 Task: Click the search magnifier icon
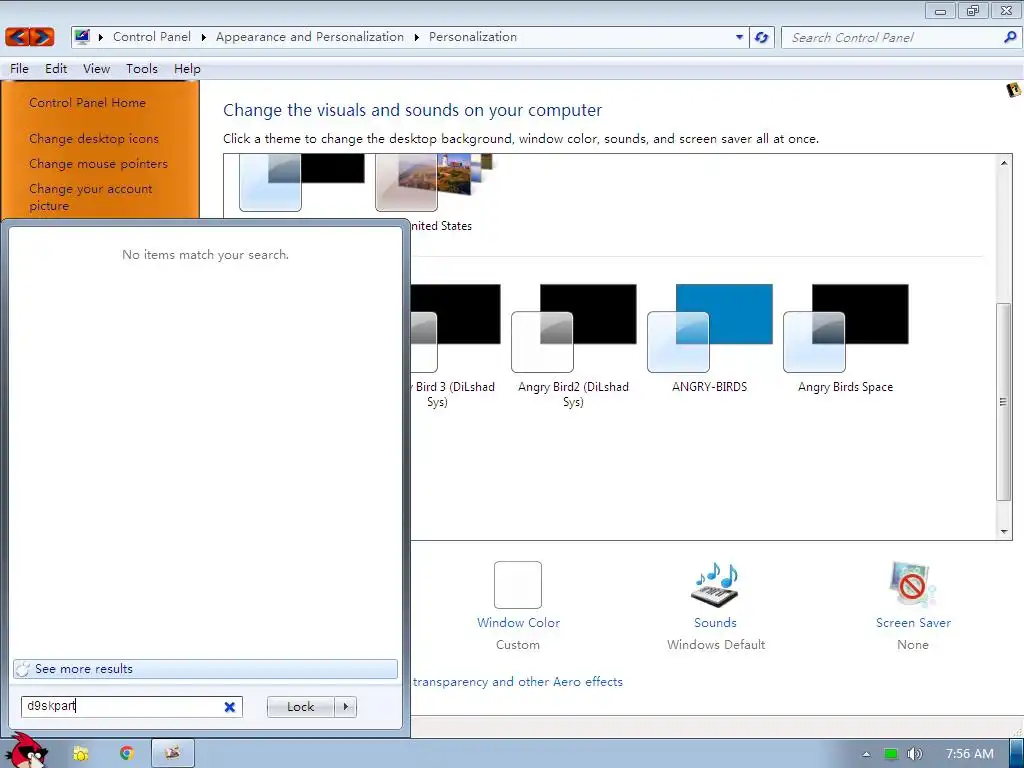(1010, 37)
